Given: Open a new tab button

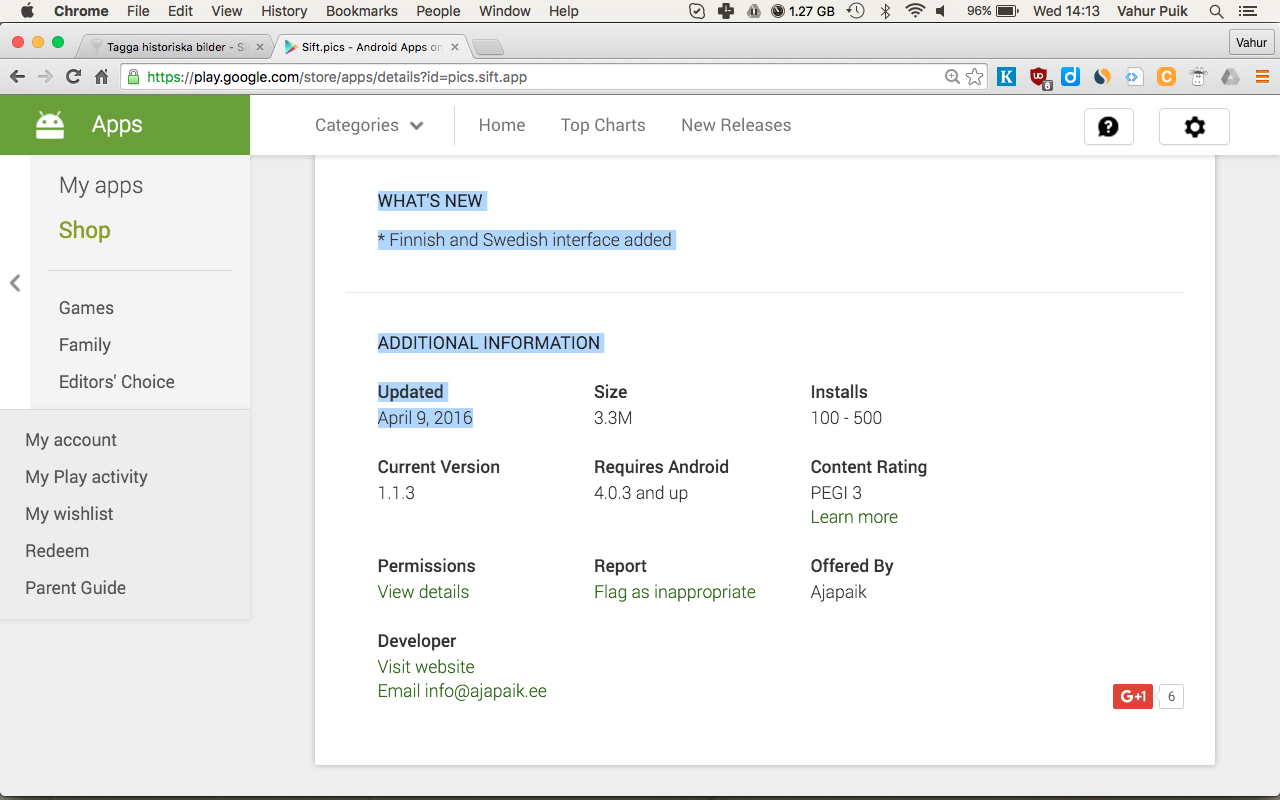Looking at the screenshot, I should click(487, 47).
